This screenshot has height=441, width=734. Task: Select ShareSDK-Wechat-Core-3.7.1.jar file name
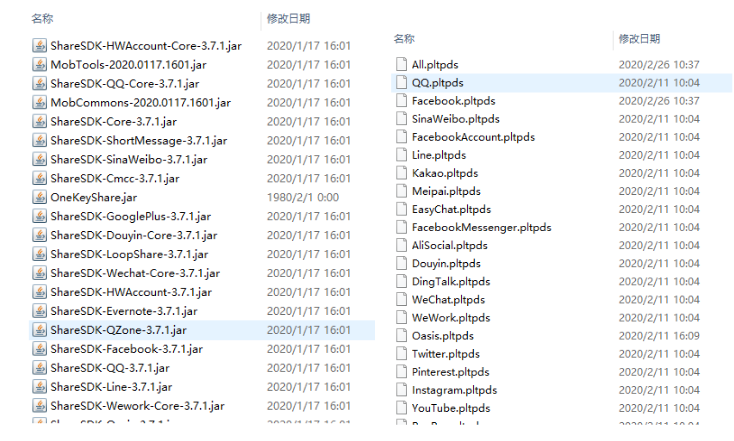[x=135, y=273]
